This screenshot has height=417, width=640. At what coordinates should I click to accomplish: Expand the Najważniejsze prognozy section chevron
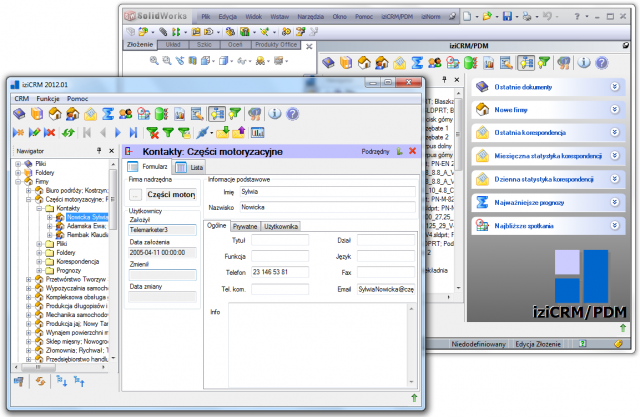click(x=615, y=202)
